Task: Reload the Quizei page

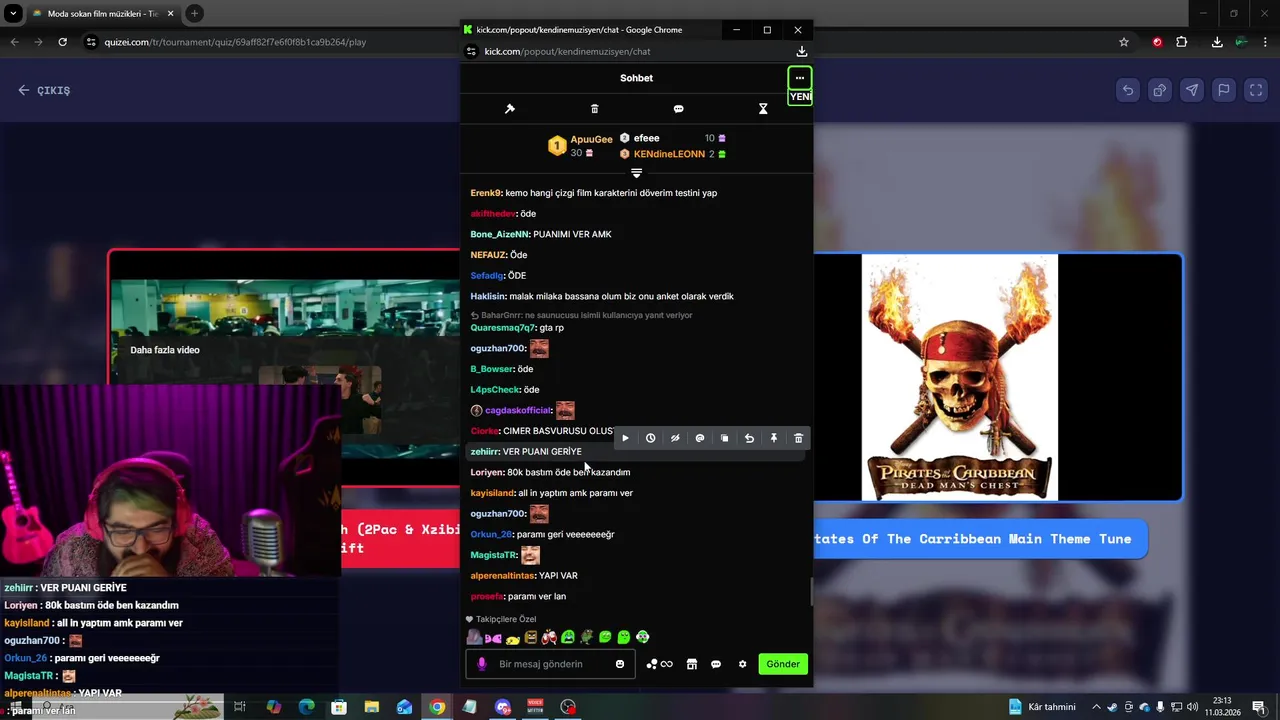Action: pos(62,42)
